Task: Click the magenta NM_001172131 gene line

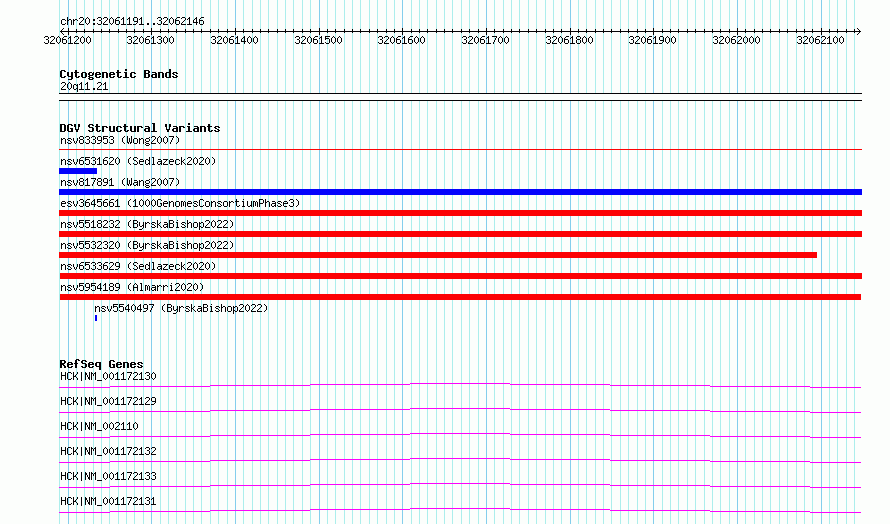Action: click(460, 510)
